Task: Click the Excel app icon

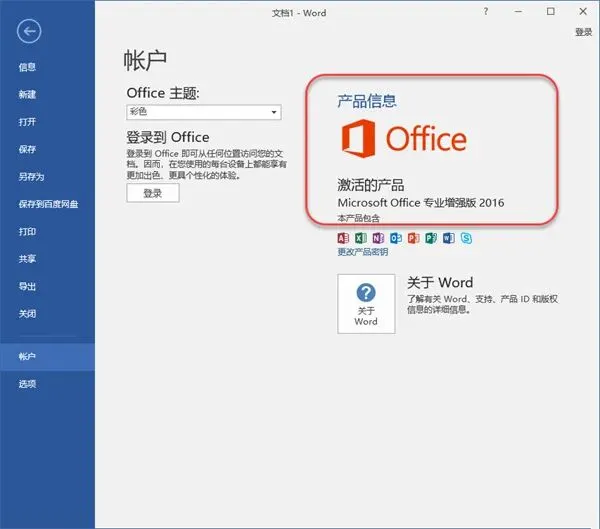Action: pyautogui.click(x=361, y=238)
